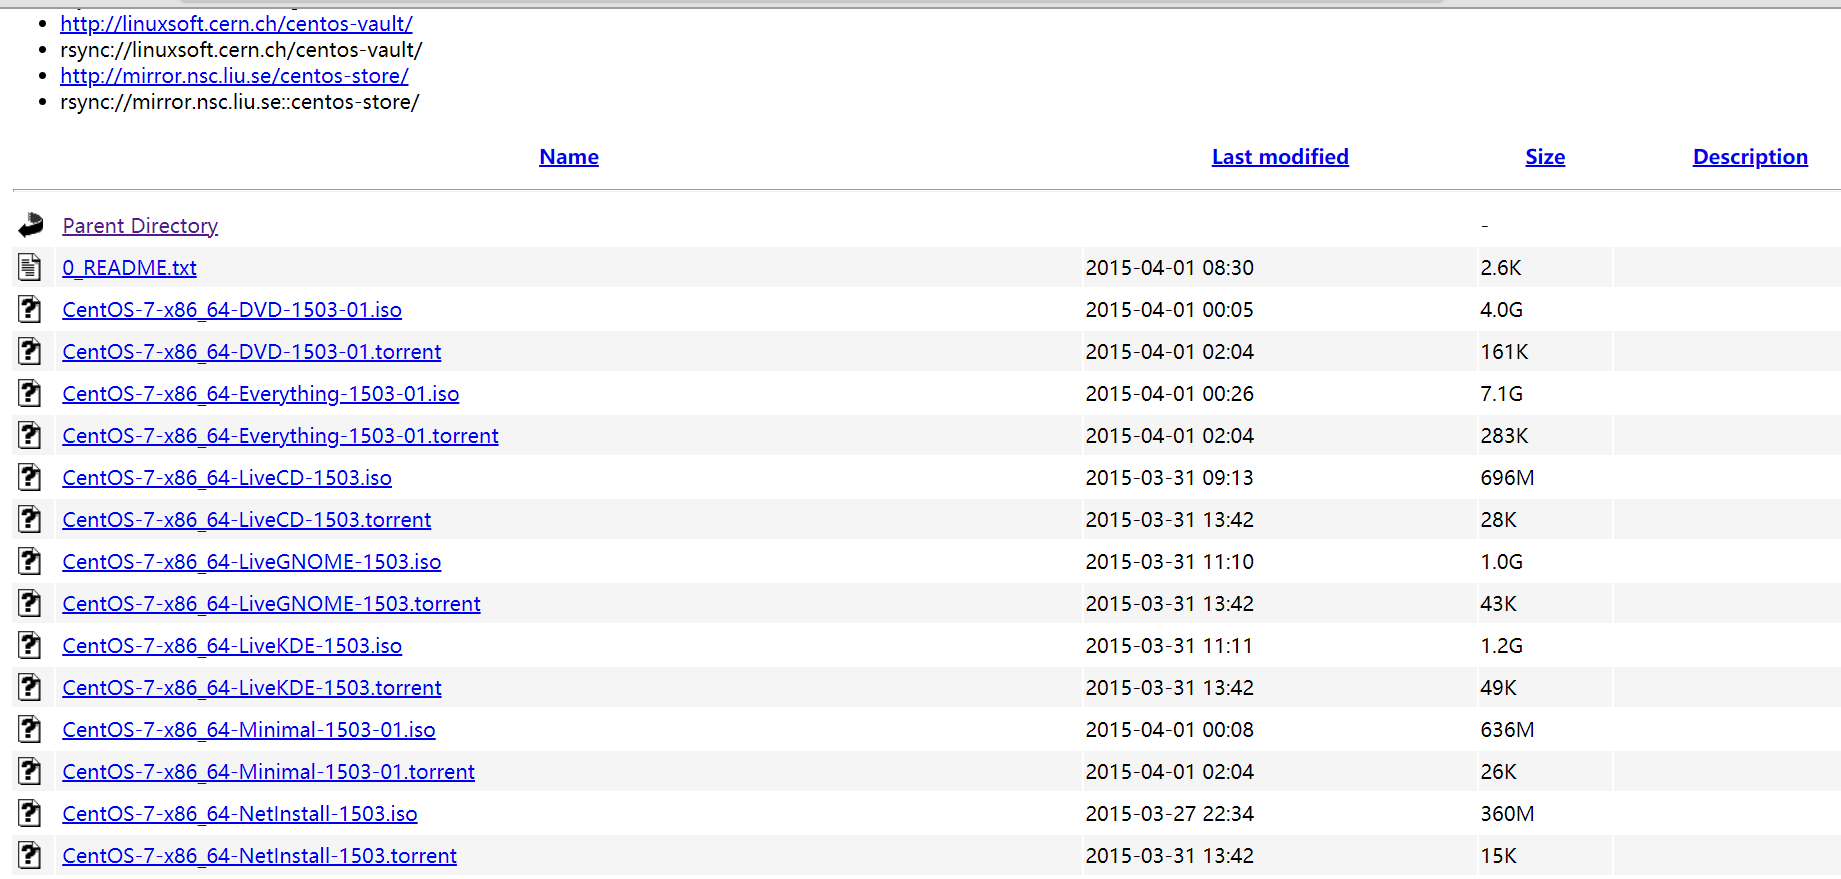Click the unknown-file icon beside CentOS-7-x86_64-DVD-1503-01.iso
This screenshot has height=879, width=1841.
pos(30,309)
